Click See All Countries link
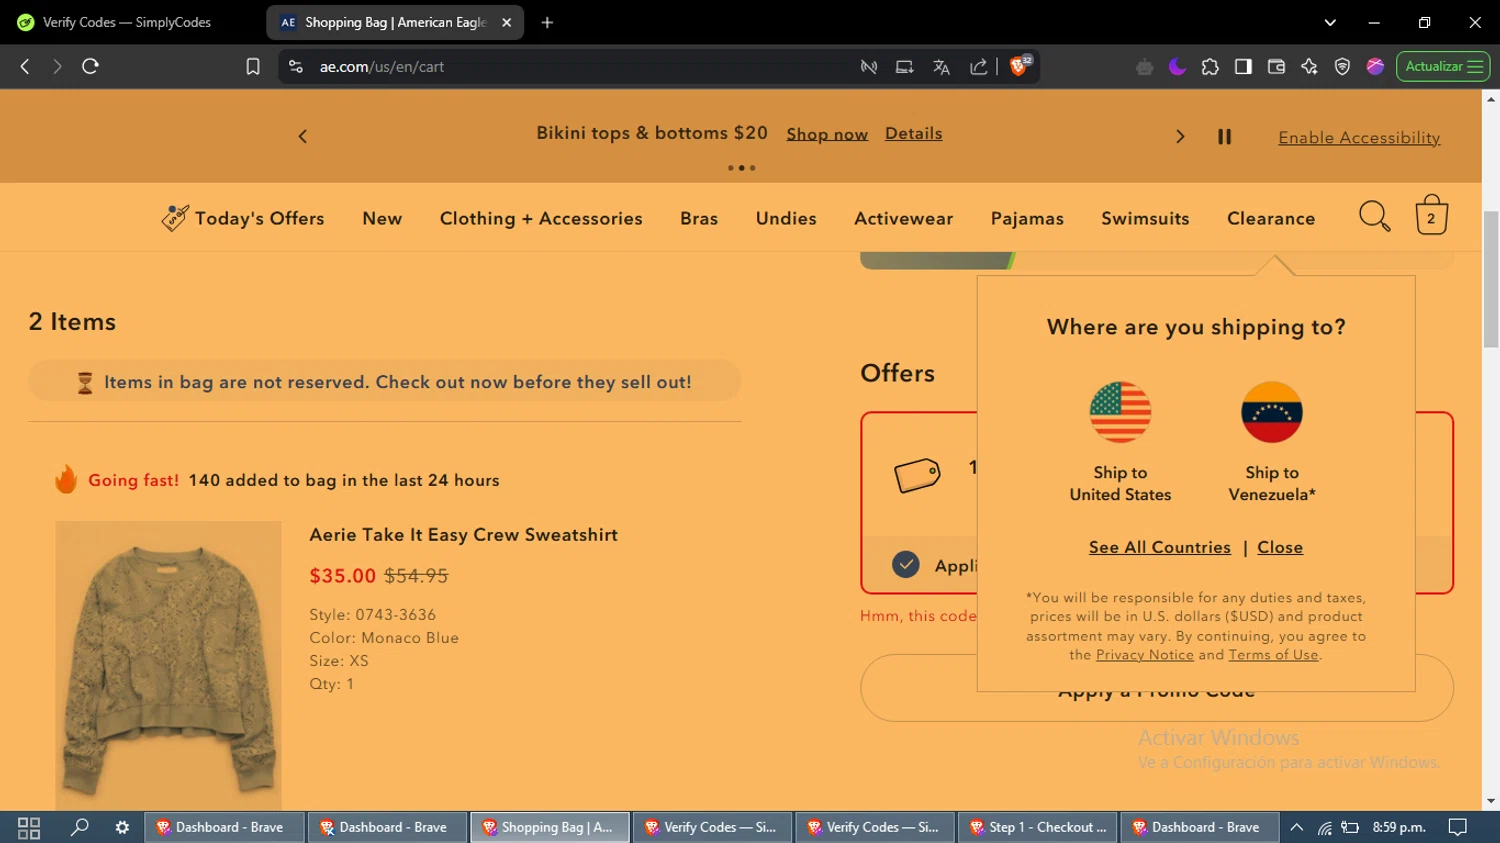 point(1160,547)
